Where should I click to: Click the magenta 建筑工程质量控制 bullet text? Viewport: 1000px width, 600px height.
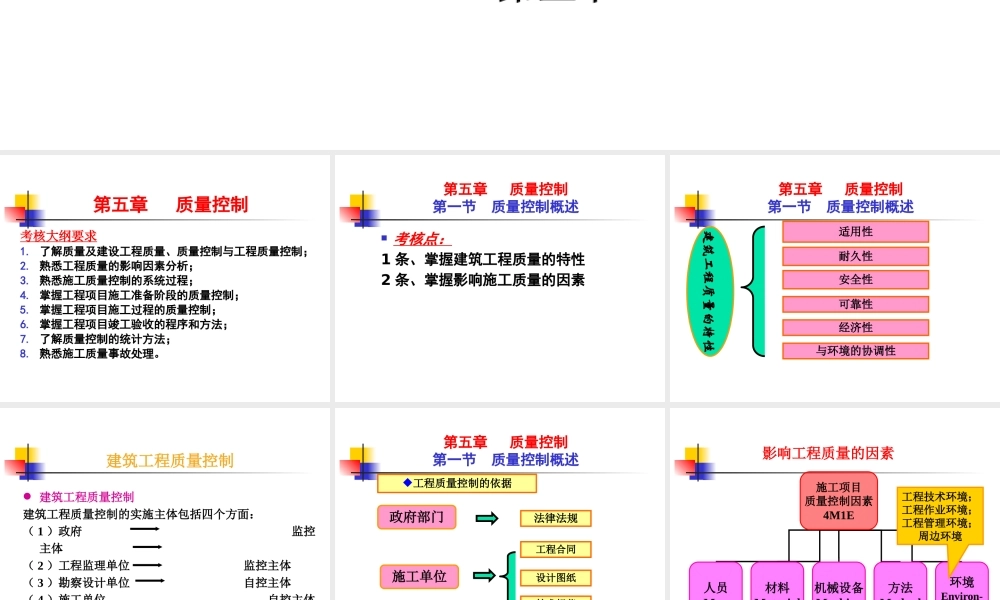point(87,497)
